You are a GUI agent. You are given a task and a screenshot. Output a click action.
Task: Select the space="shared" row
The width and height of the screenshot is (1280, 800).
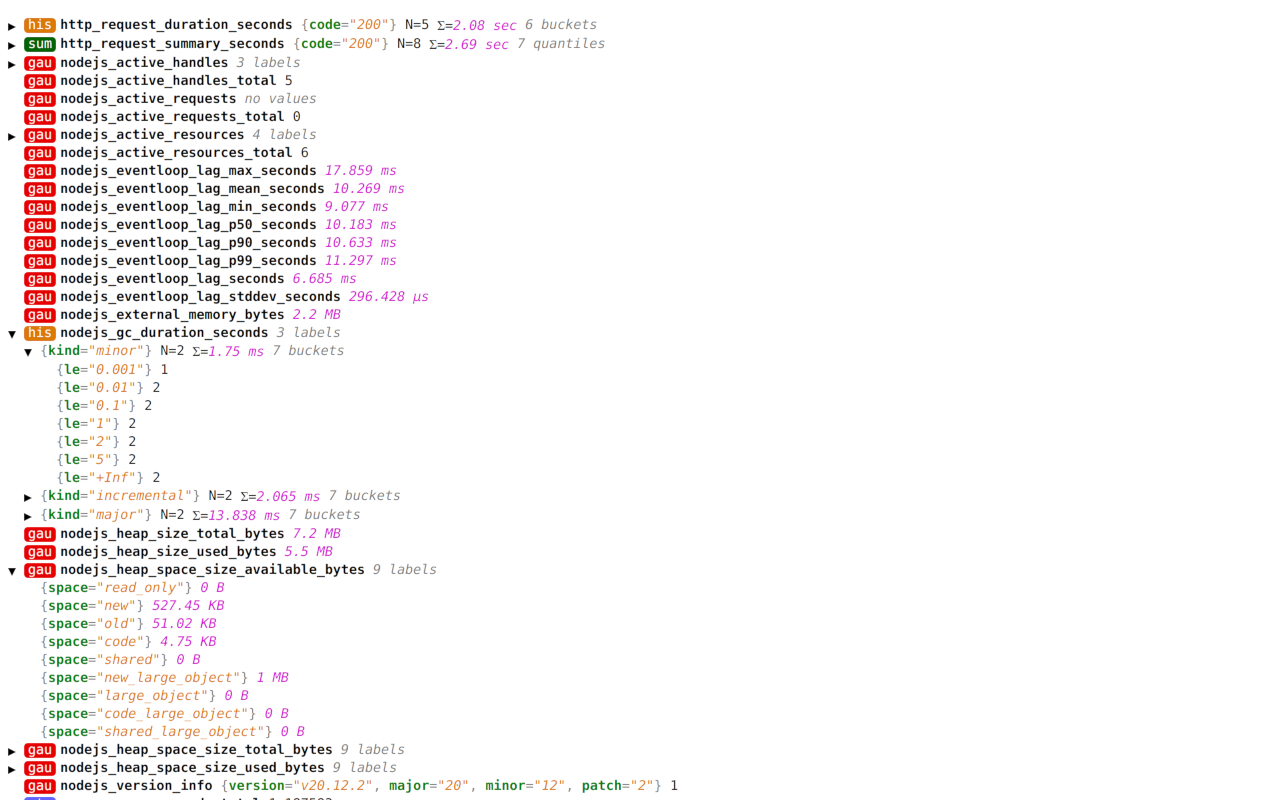click(x=120, y=660)
